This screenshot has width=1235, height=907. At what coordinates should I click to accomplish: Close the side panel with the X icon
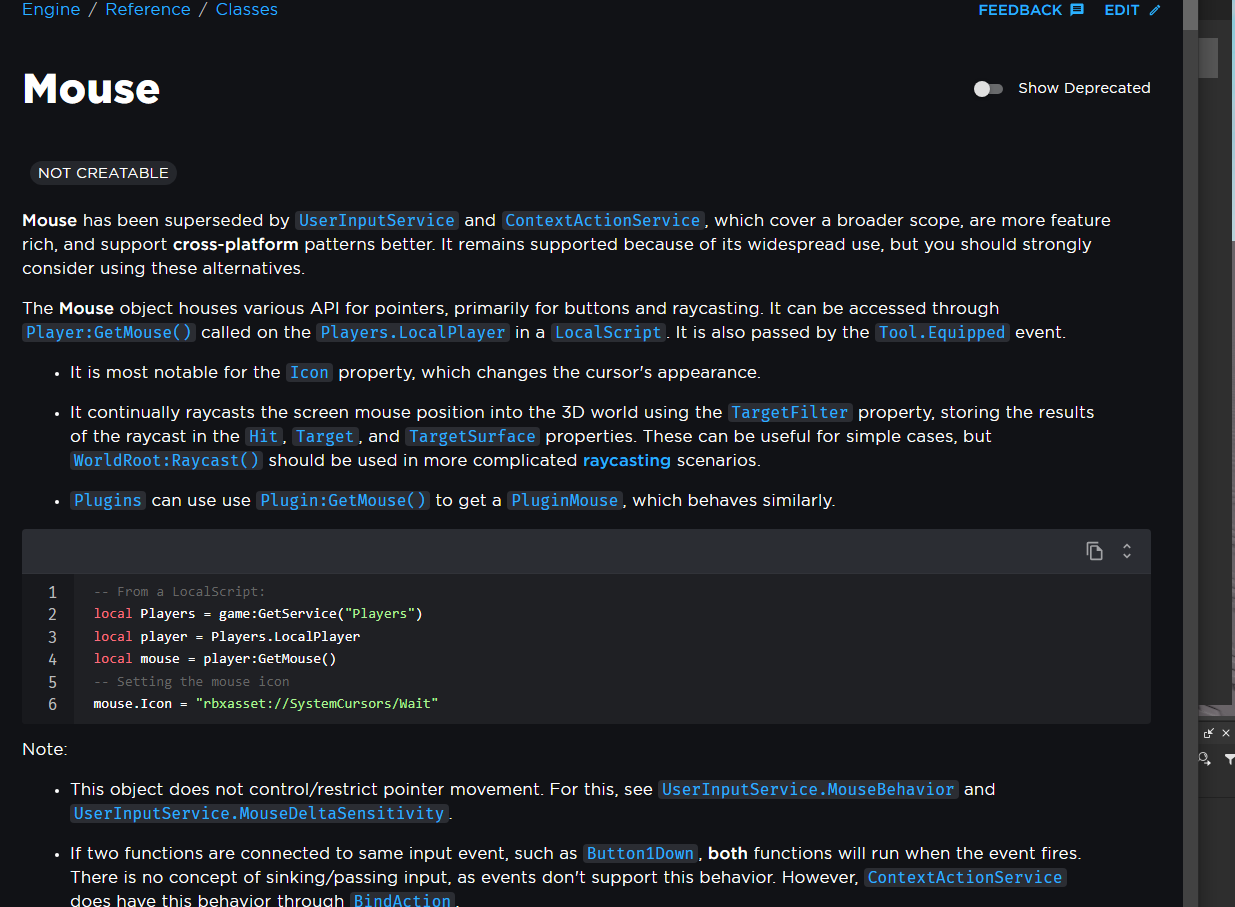point(1224,733)
